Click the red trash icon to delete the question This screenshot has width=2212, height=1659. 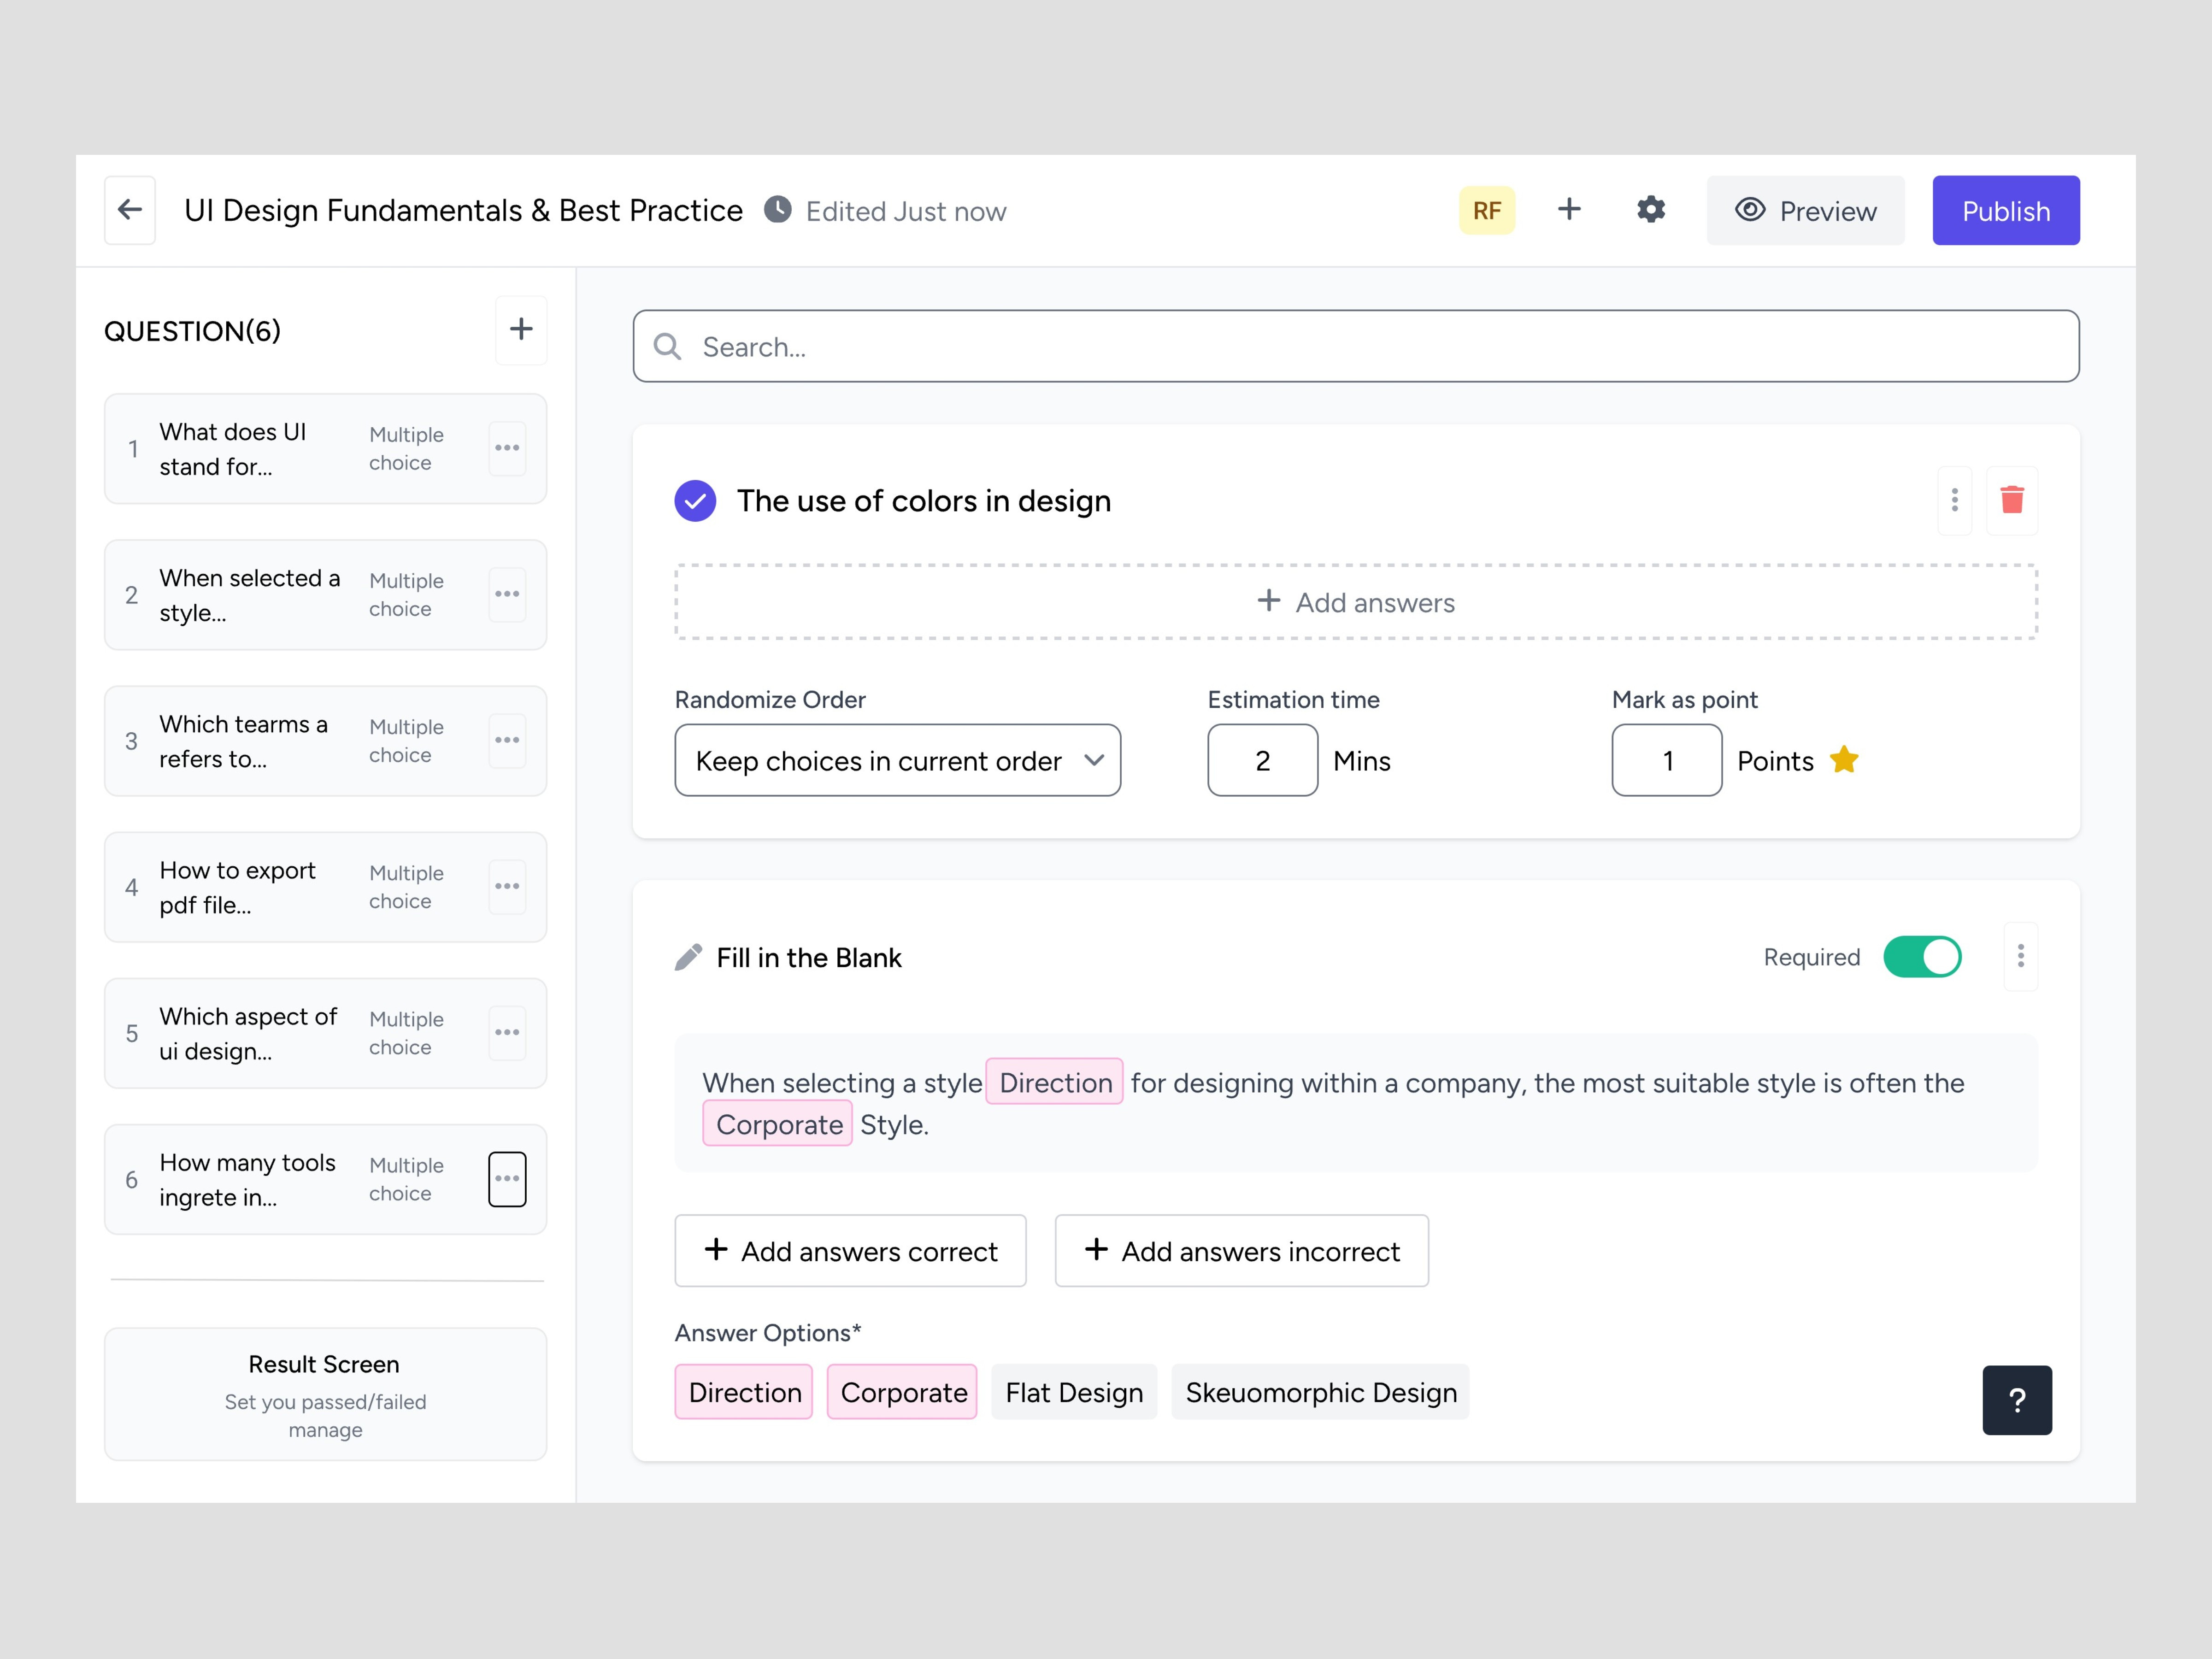2012,500
